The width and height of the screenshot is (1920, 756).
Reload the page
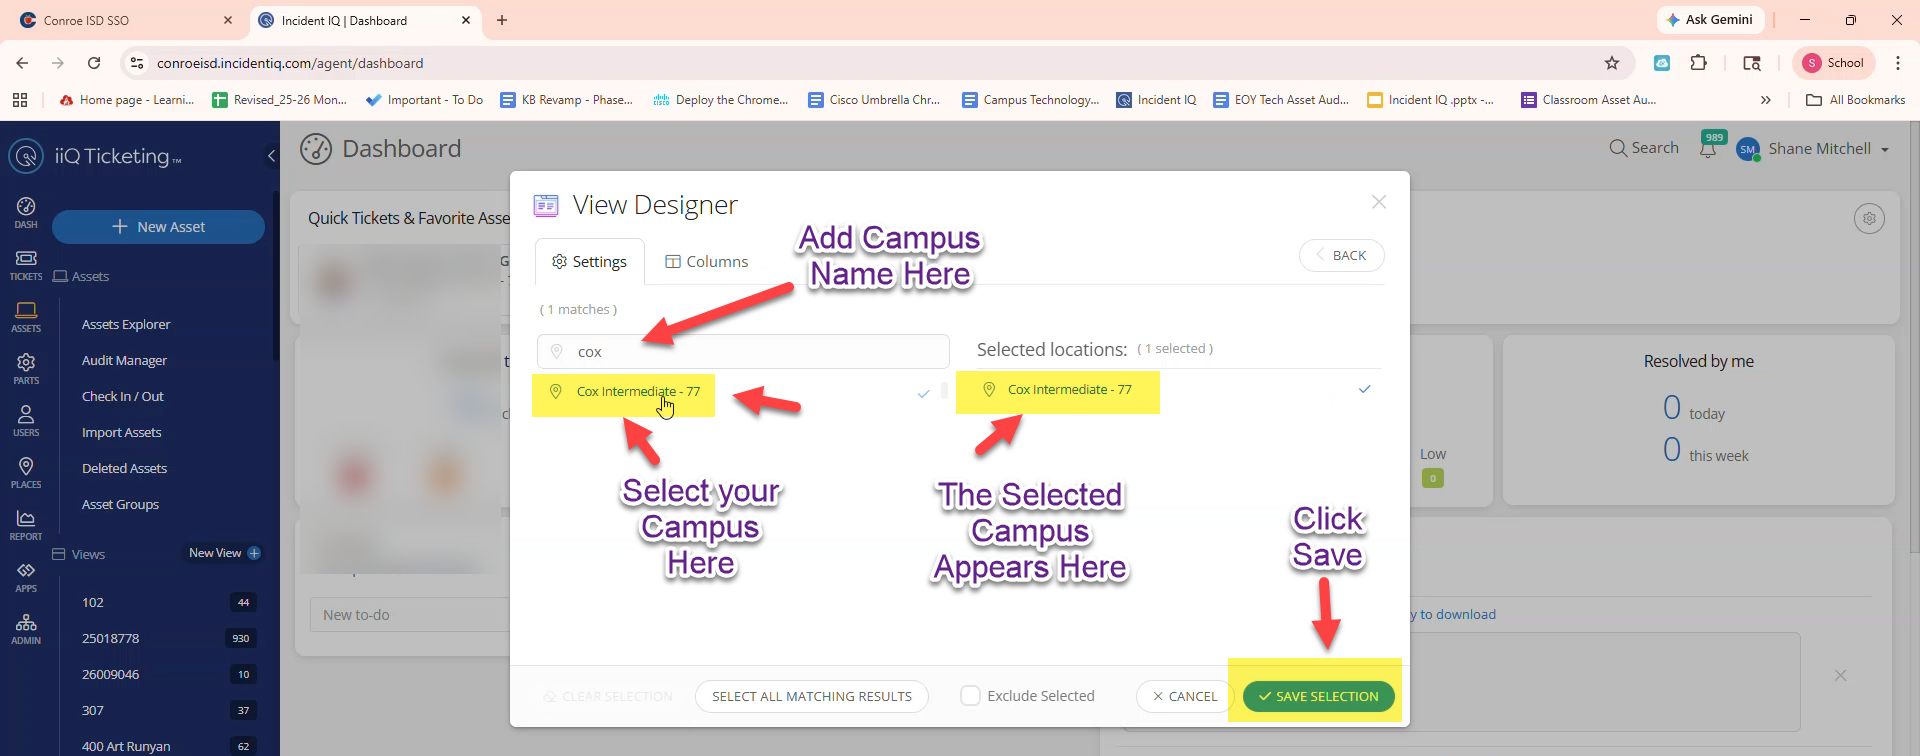[94, 63]
